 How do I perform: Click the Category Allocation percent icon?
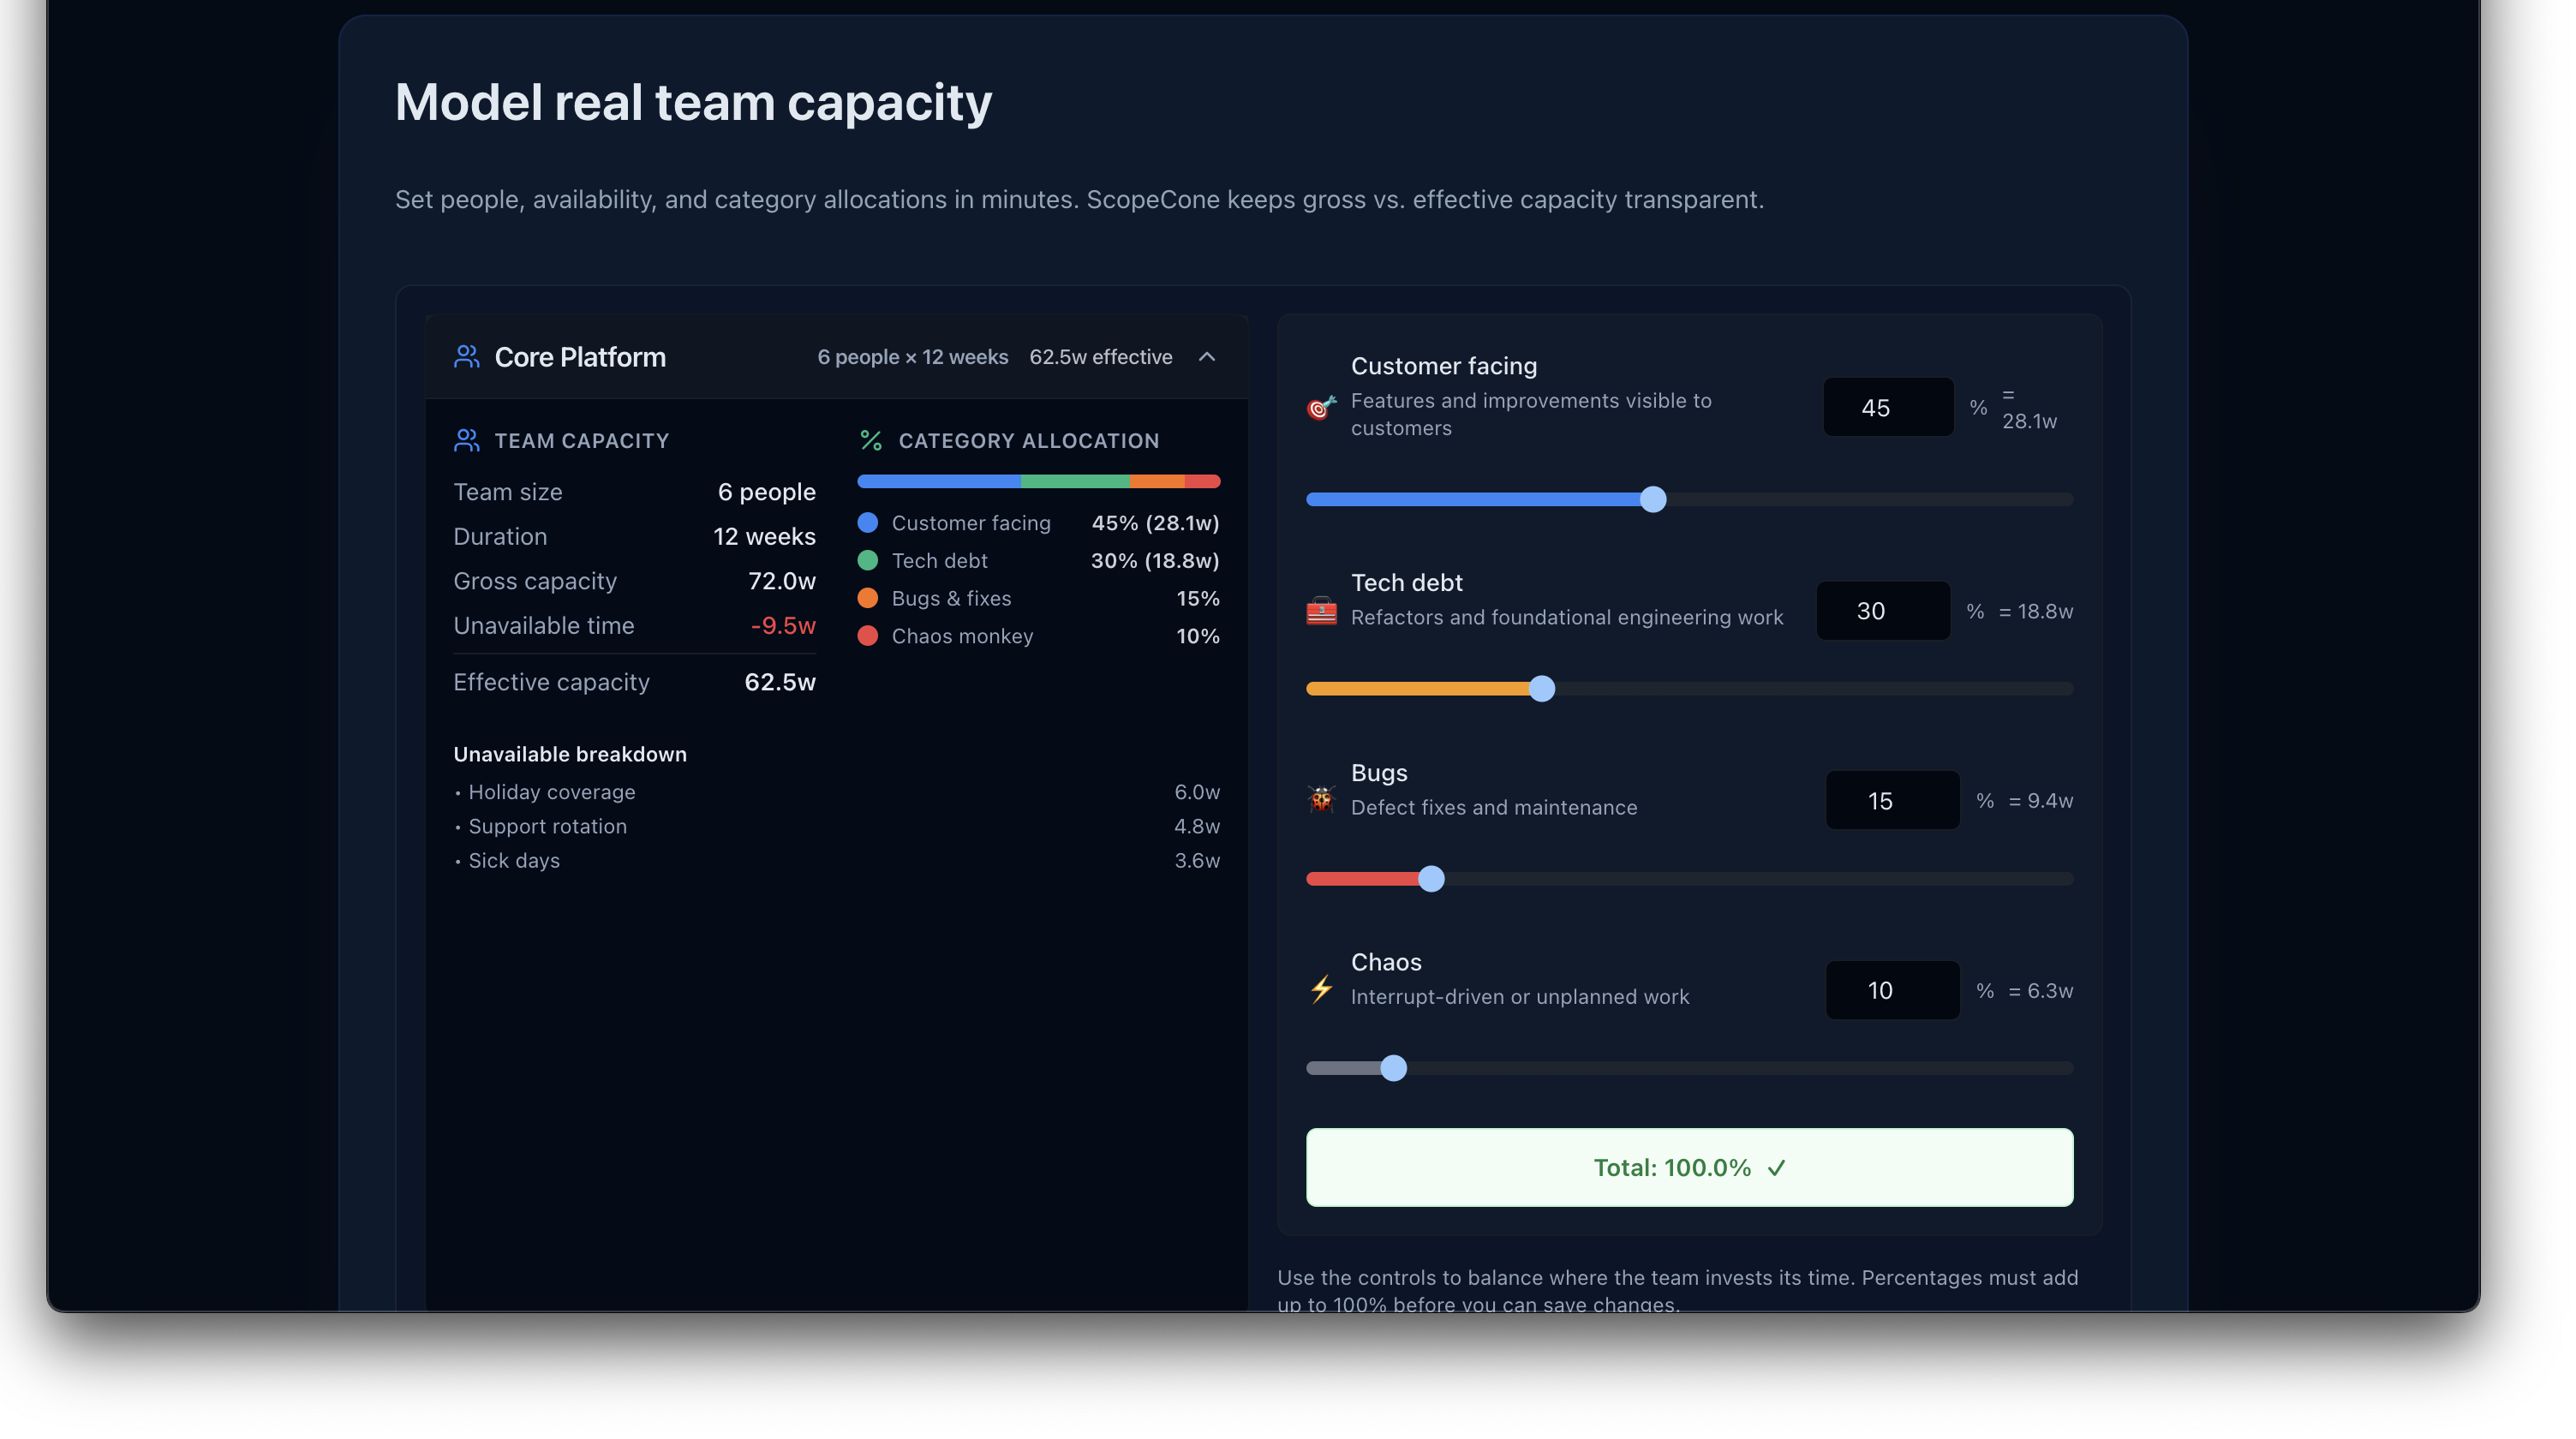pos(871,440)
